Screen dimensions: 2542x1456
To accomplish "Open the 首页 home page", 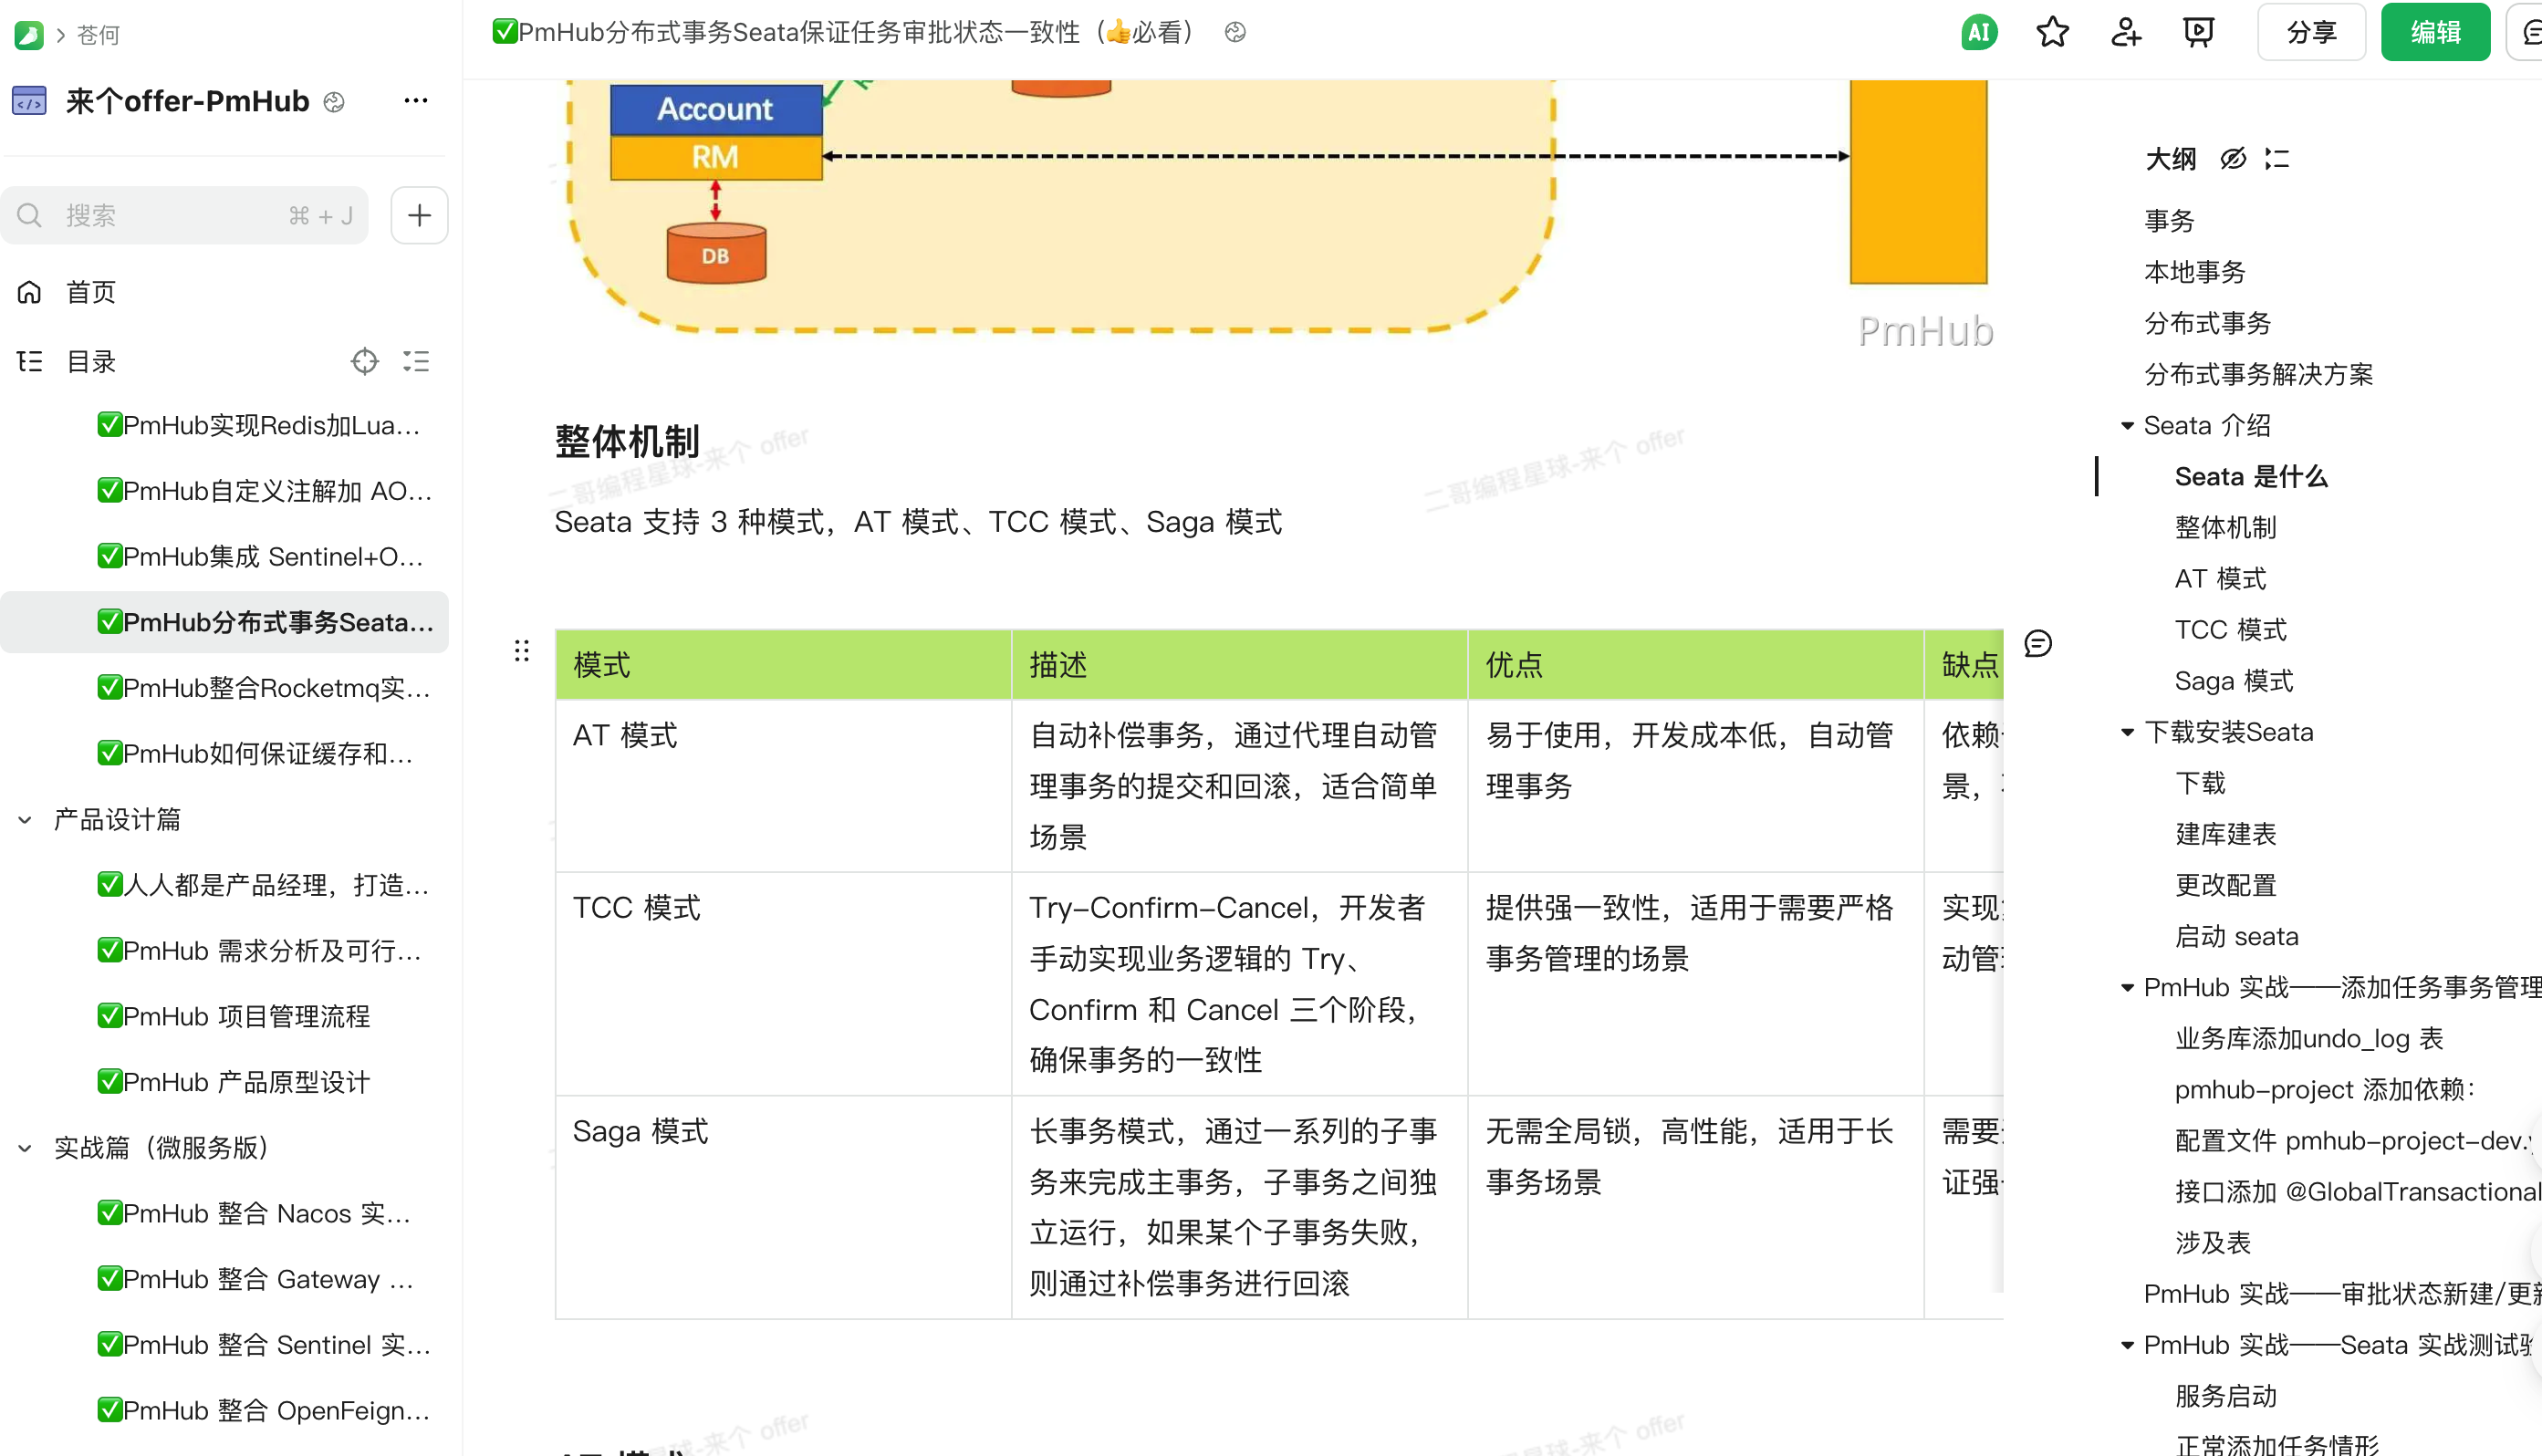I will (x=88, y=291).
